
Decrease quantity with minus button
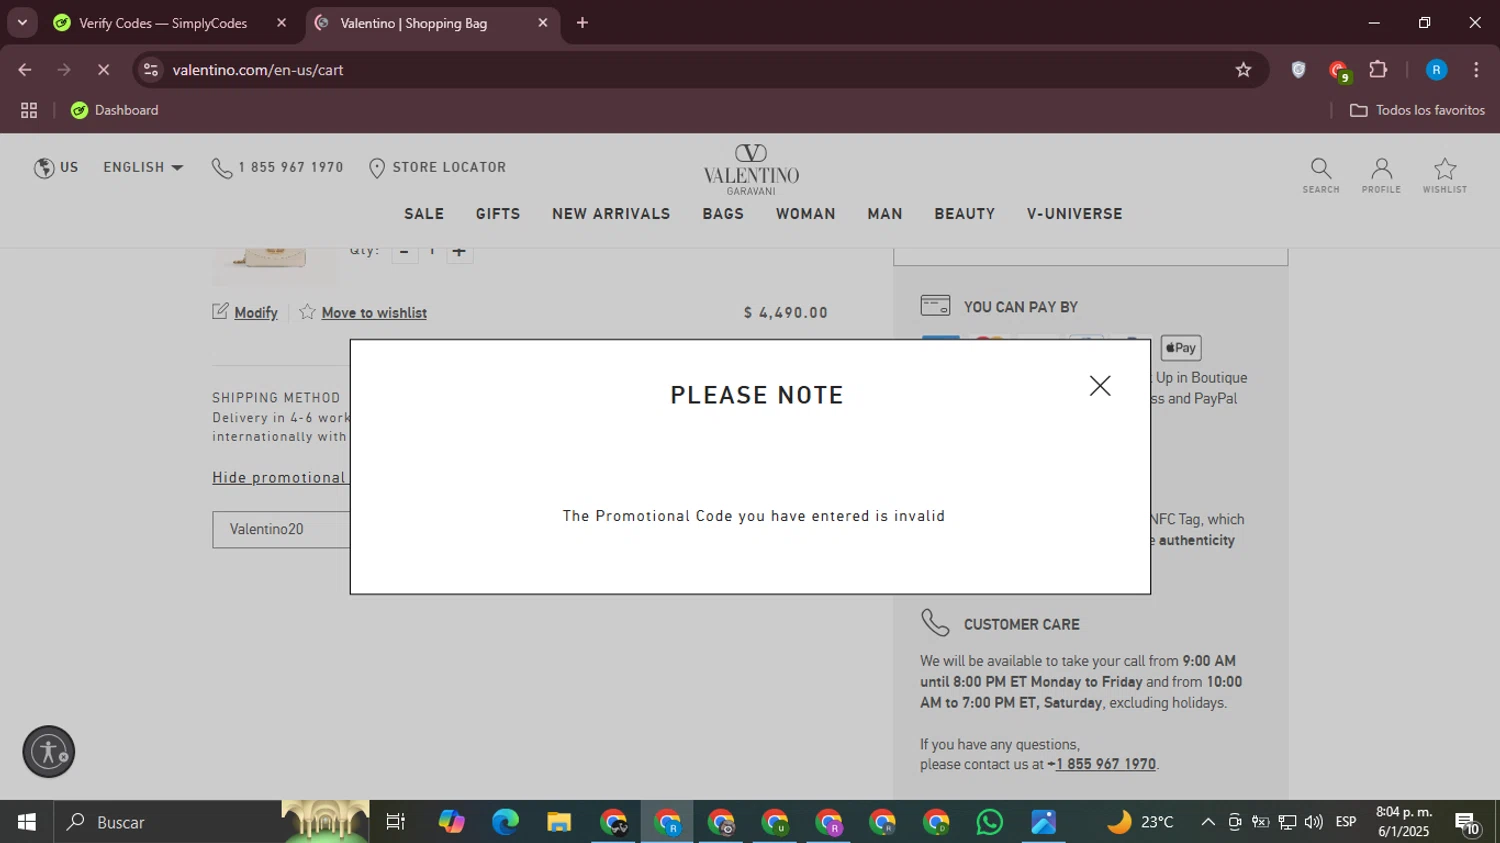tap(404, 253)
